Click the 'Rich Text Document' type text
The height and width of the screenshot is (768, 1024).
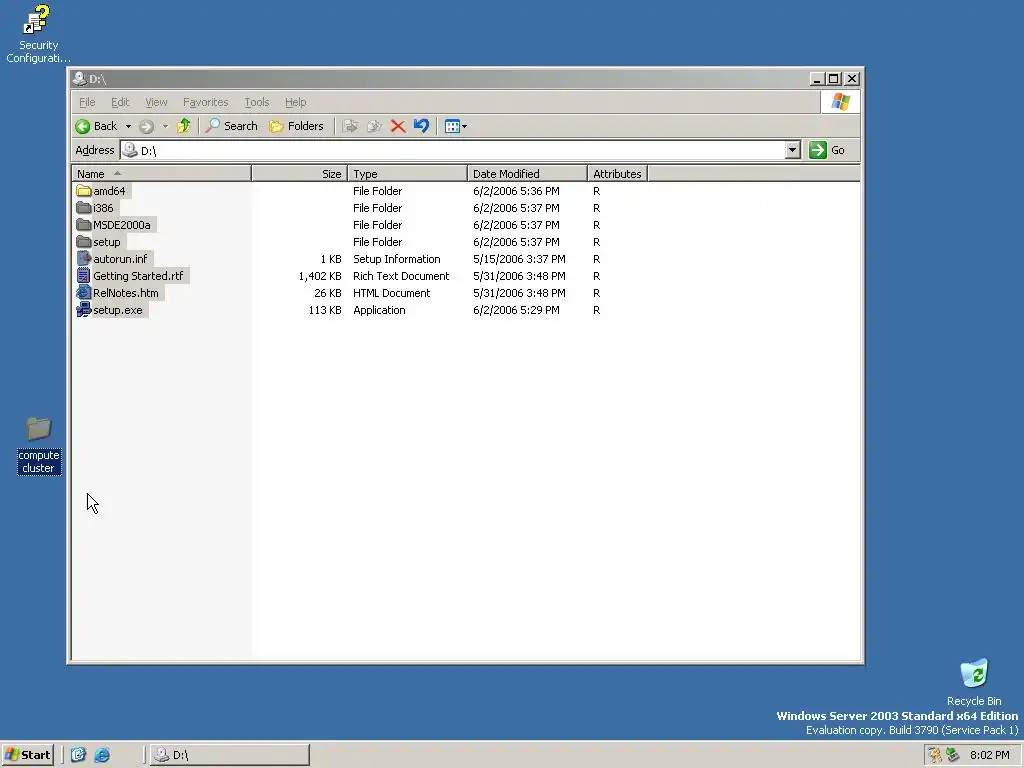pos(401,276)
